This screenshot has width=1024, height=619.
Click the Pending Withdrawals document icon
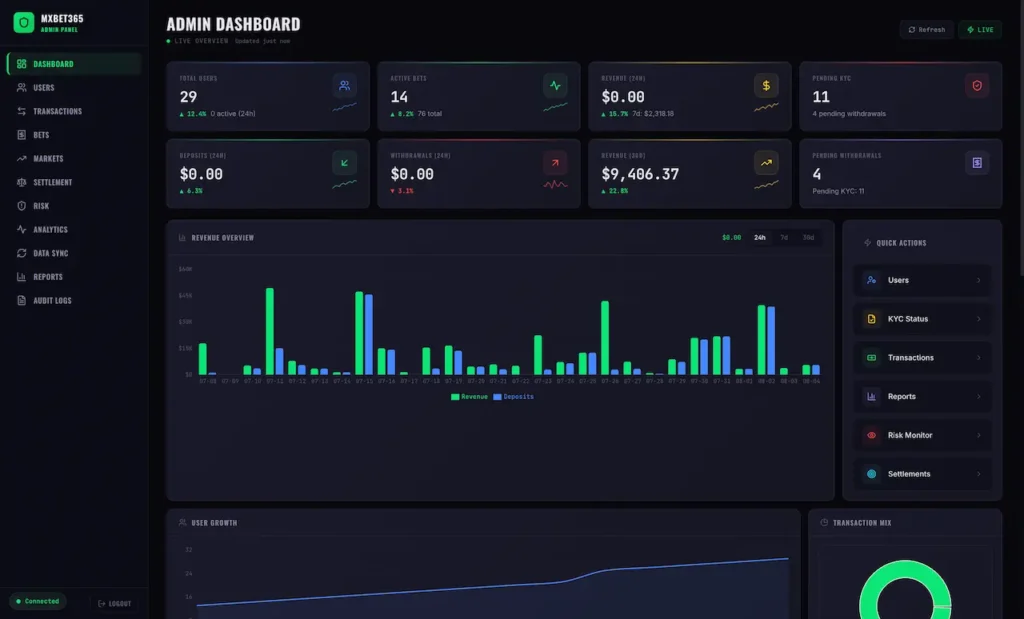[x=977, y=163]
